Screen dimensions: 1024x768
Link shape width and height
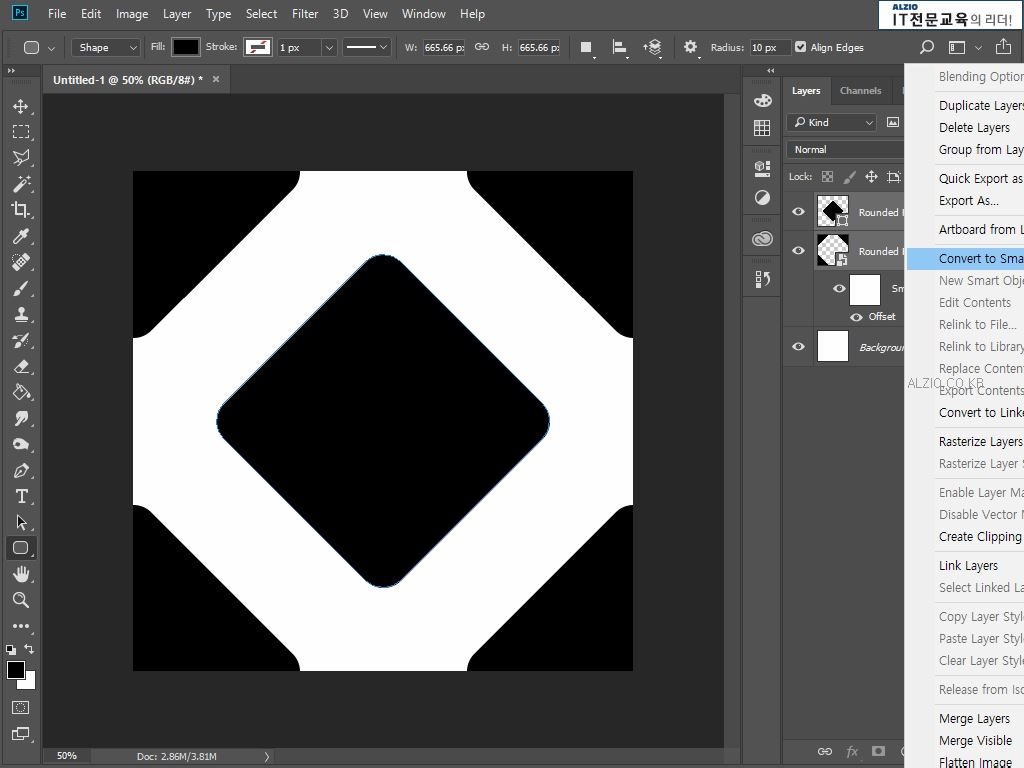coord(482,47)
